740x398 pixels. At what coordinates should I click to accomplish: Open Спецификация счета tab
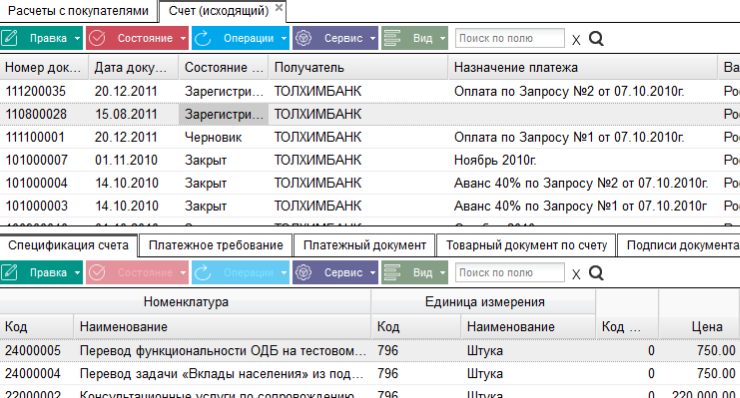click(68, 245)
